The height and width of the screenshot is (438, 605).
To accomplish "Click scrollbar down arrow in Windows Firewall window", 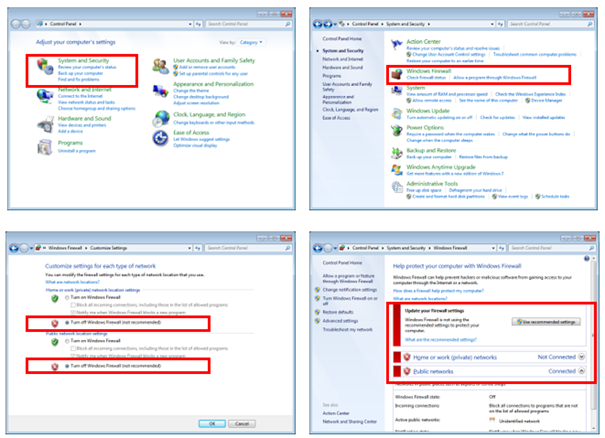I will 595,428.
